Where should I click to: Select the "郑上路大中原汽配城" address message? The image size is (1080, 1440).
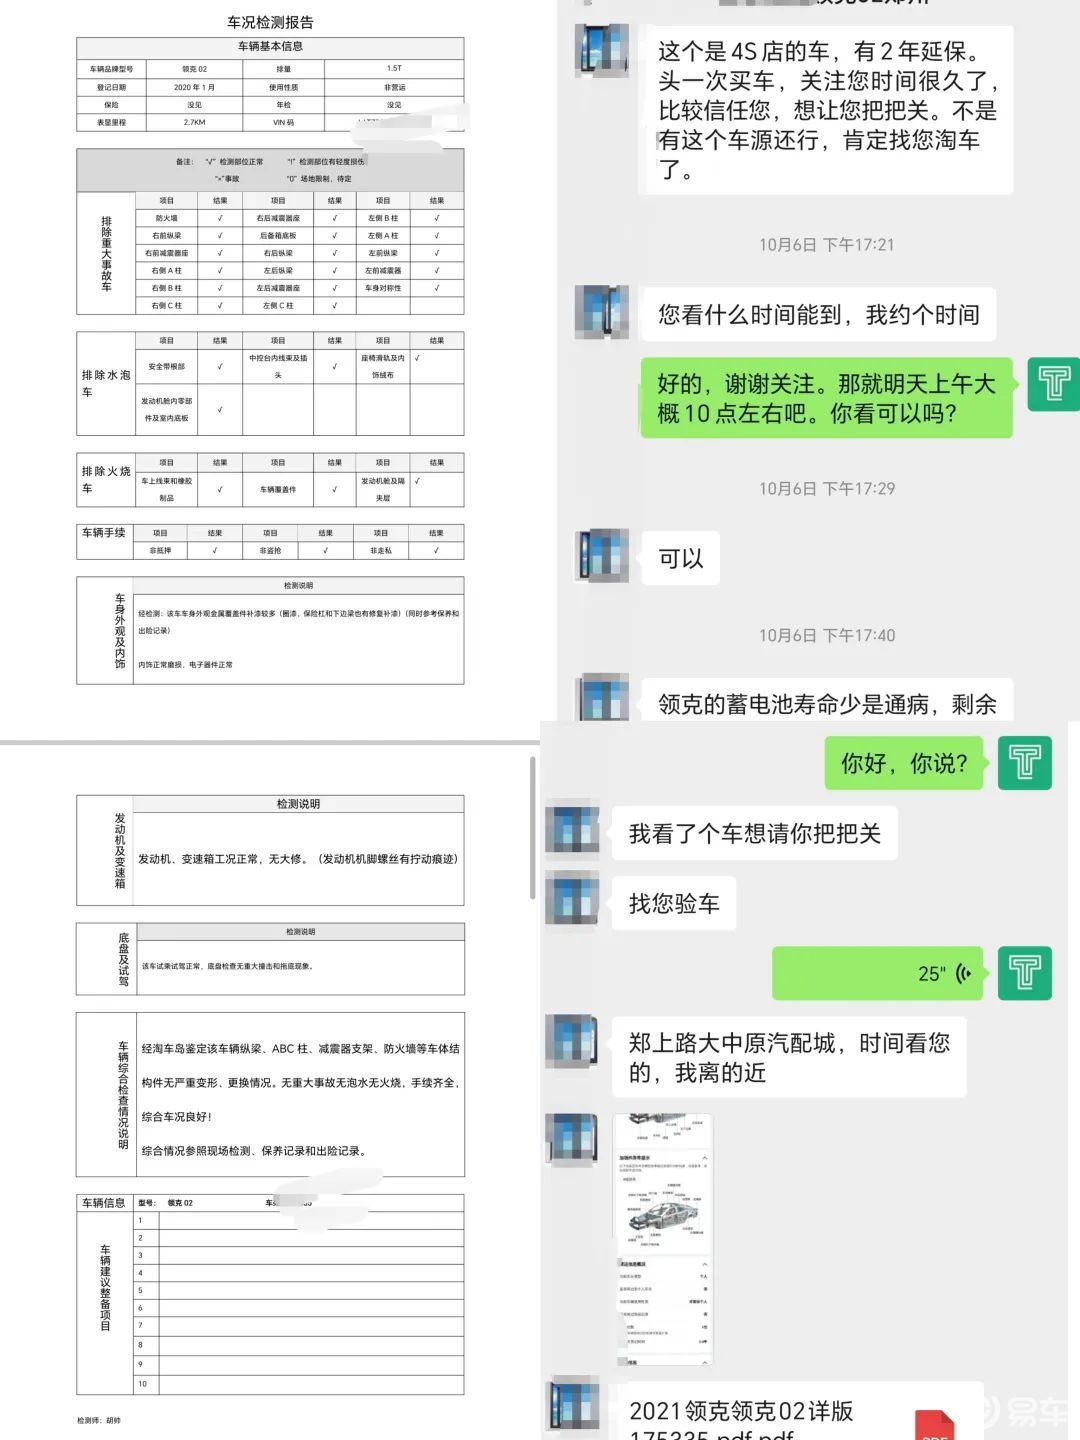click(x=788, y=1057)
